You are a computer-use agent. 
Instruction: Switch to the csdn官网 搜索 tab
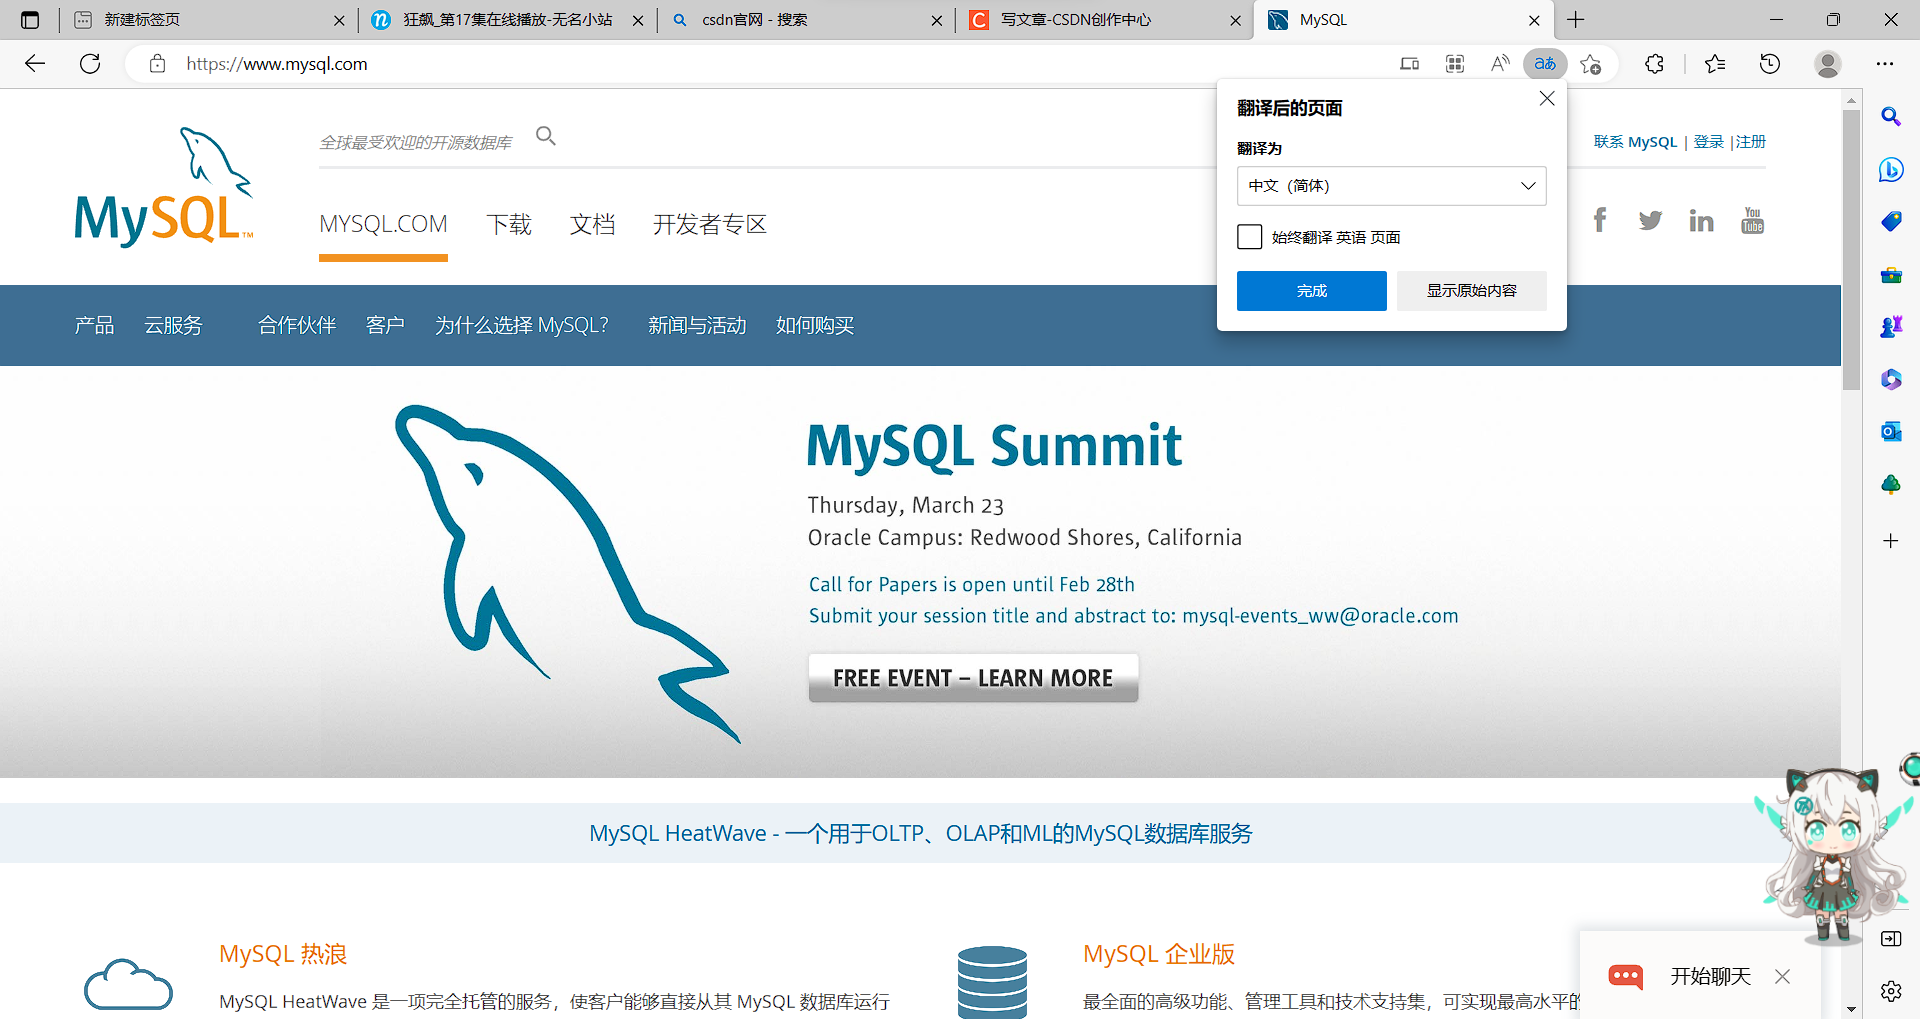(806, 20)
